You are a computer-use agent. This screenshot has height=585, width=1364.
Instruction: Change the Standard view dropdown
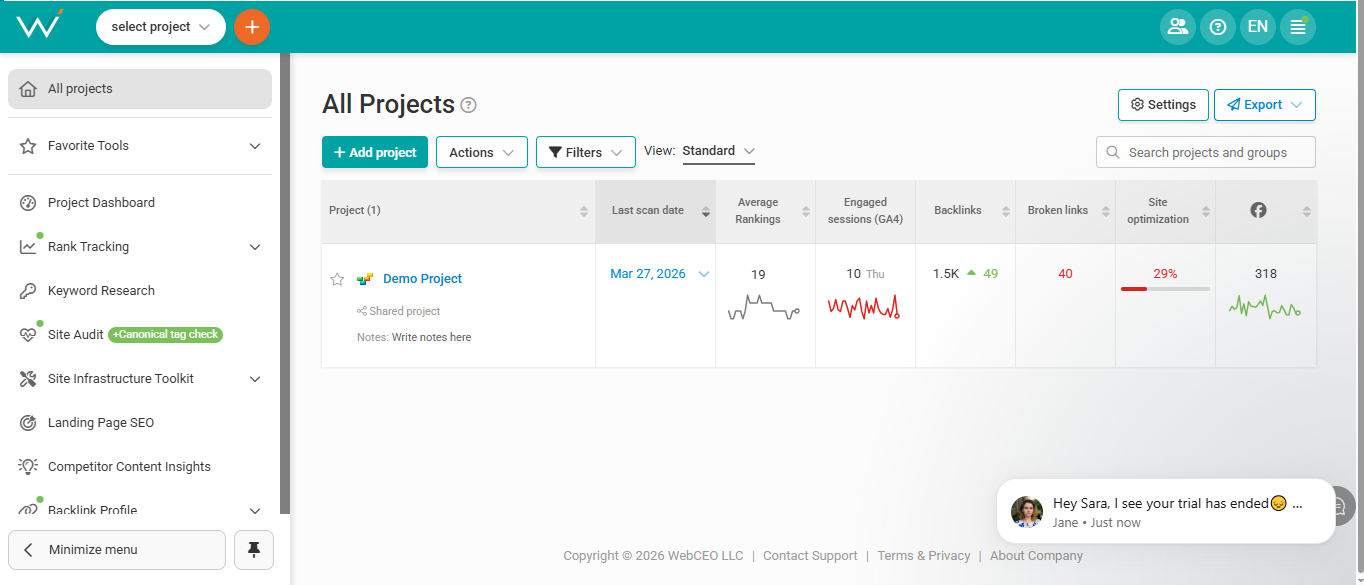click(718, 151)
